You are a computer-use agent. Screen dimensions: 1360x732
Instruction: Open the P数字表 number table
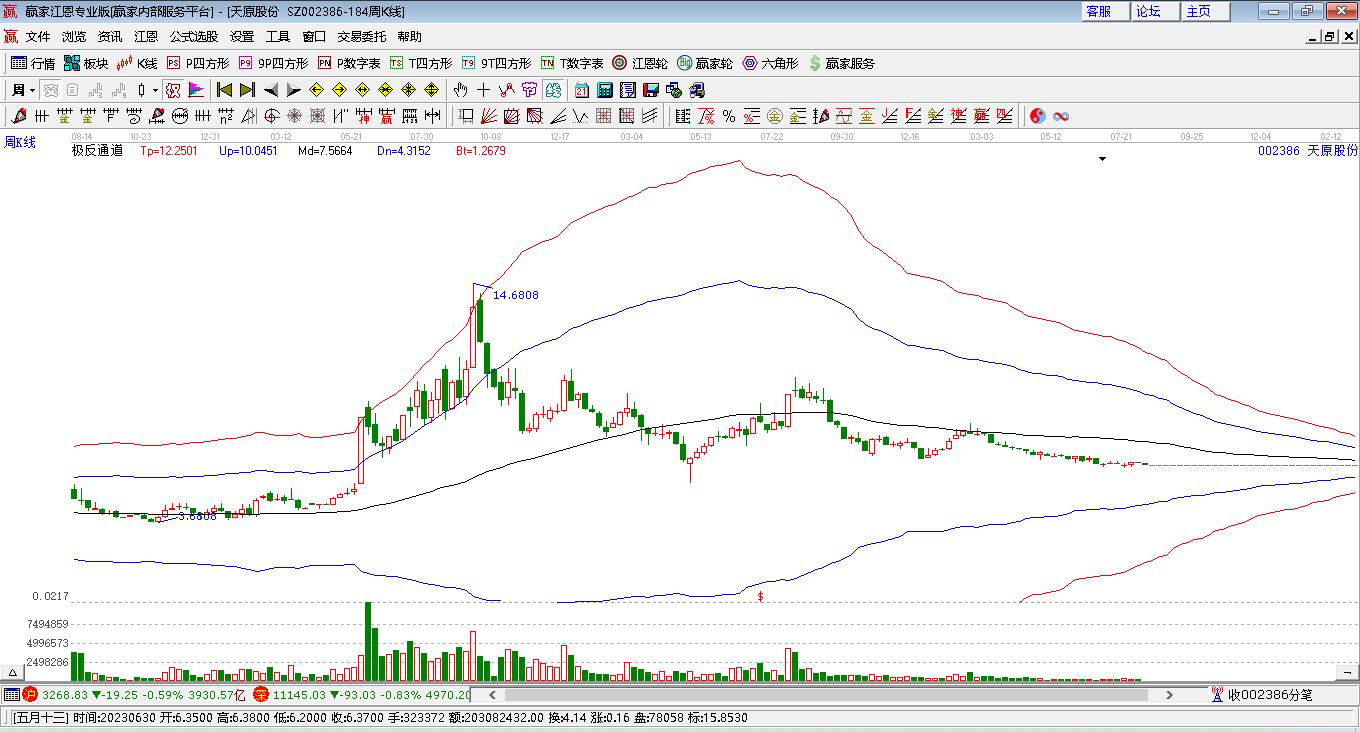(x=349, y=63)
